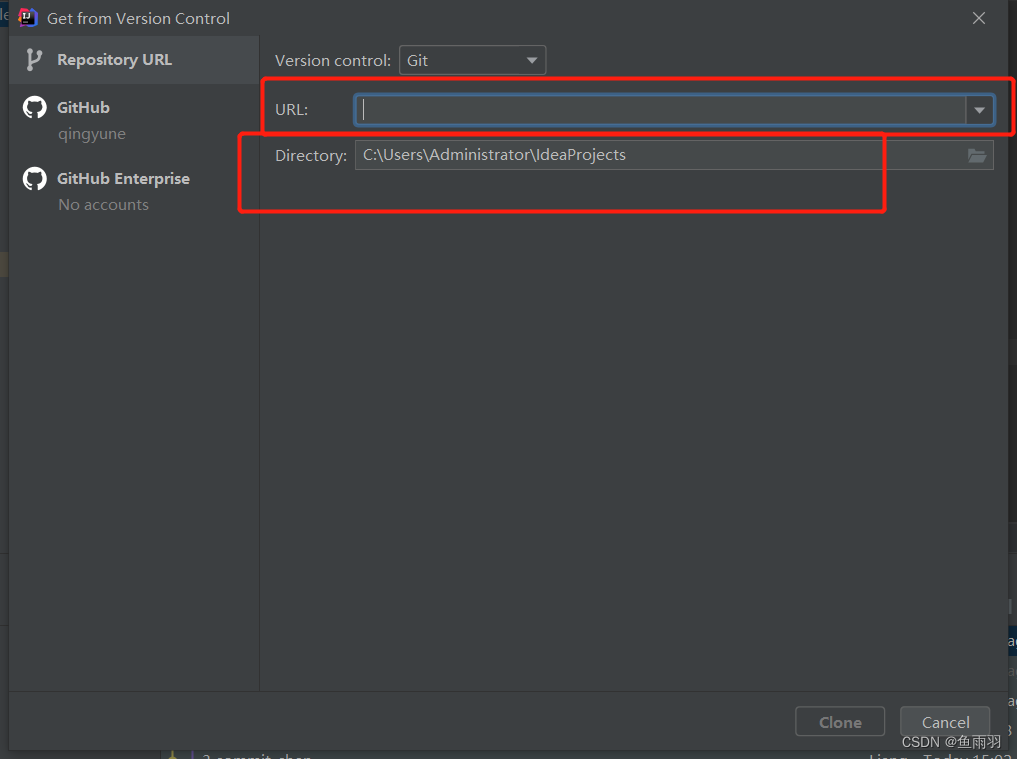Open the GitHub account qingyune section
This screenshot has height=759, width=1017.
[134, 120]
